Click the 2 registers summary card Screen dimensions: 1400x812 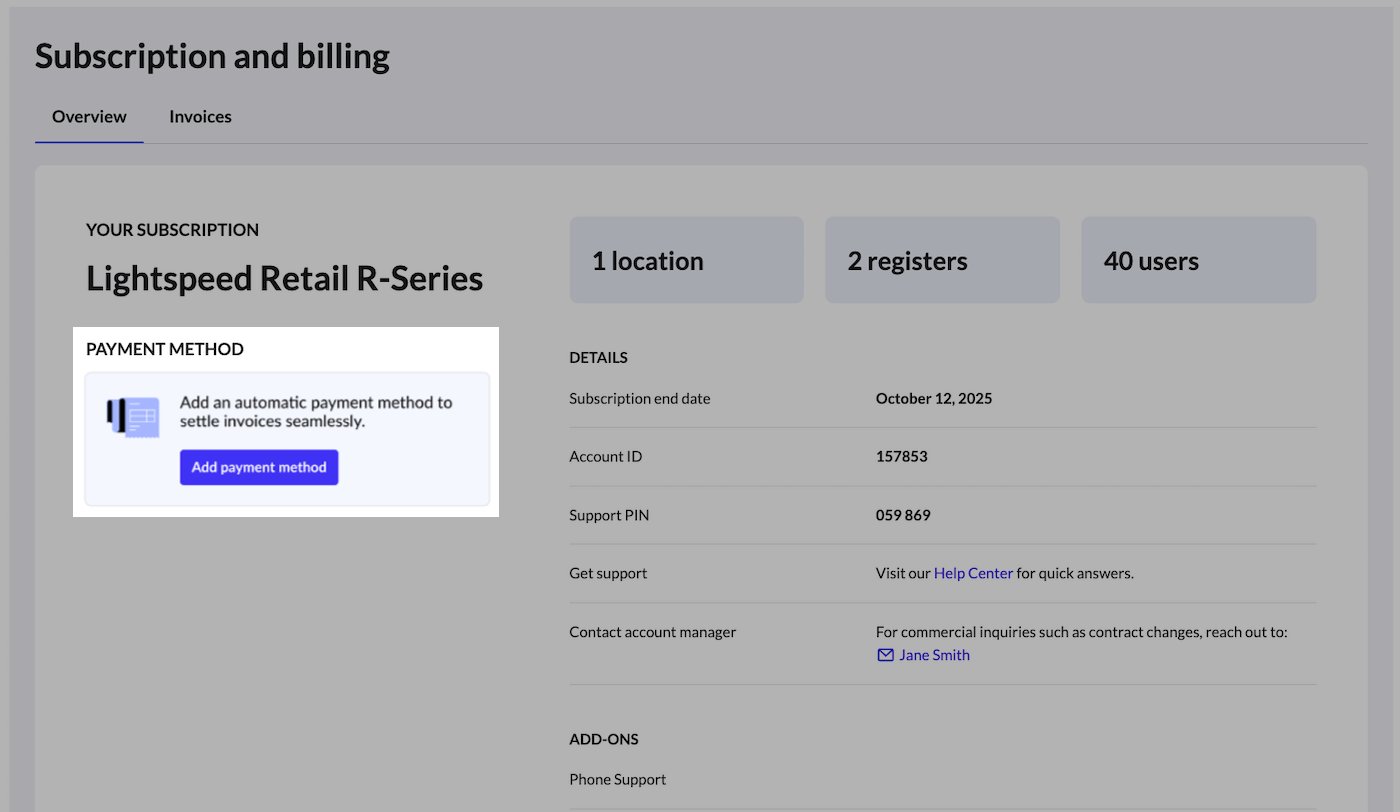[941, 260]
